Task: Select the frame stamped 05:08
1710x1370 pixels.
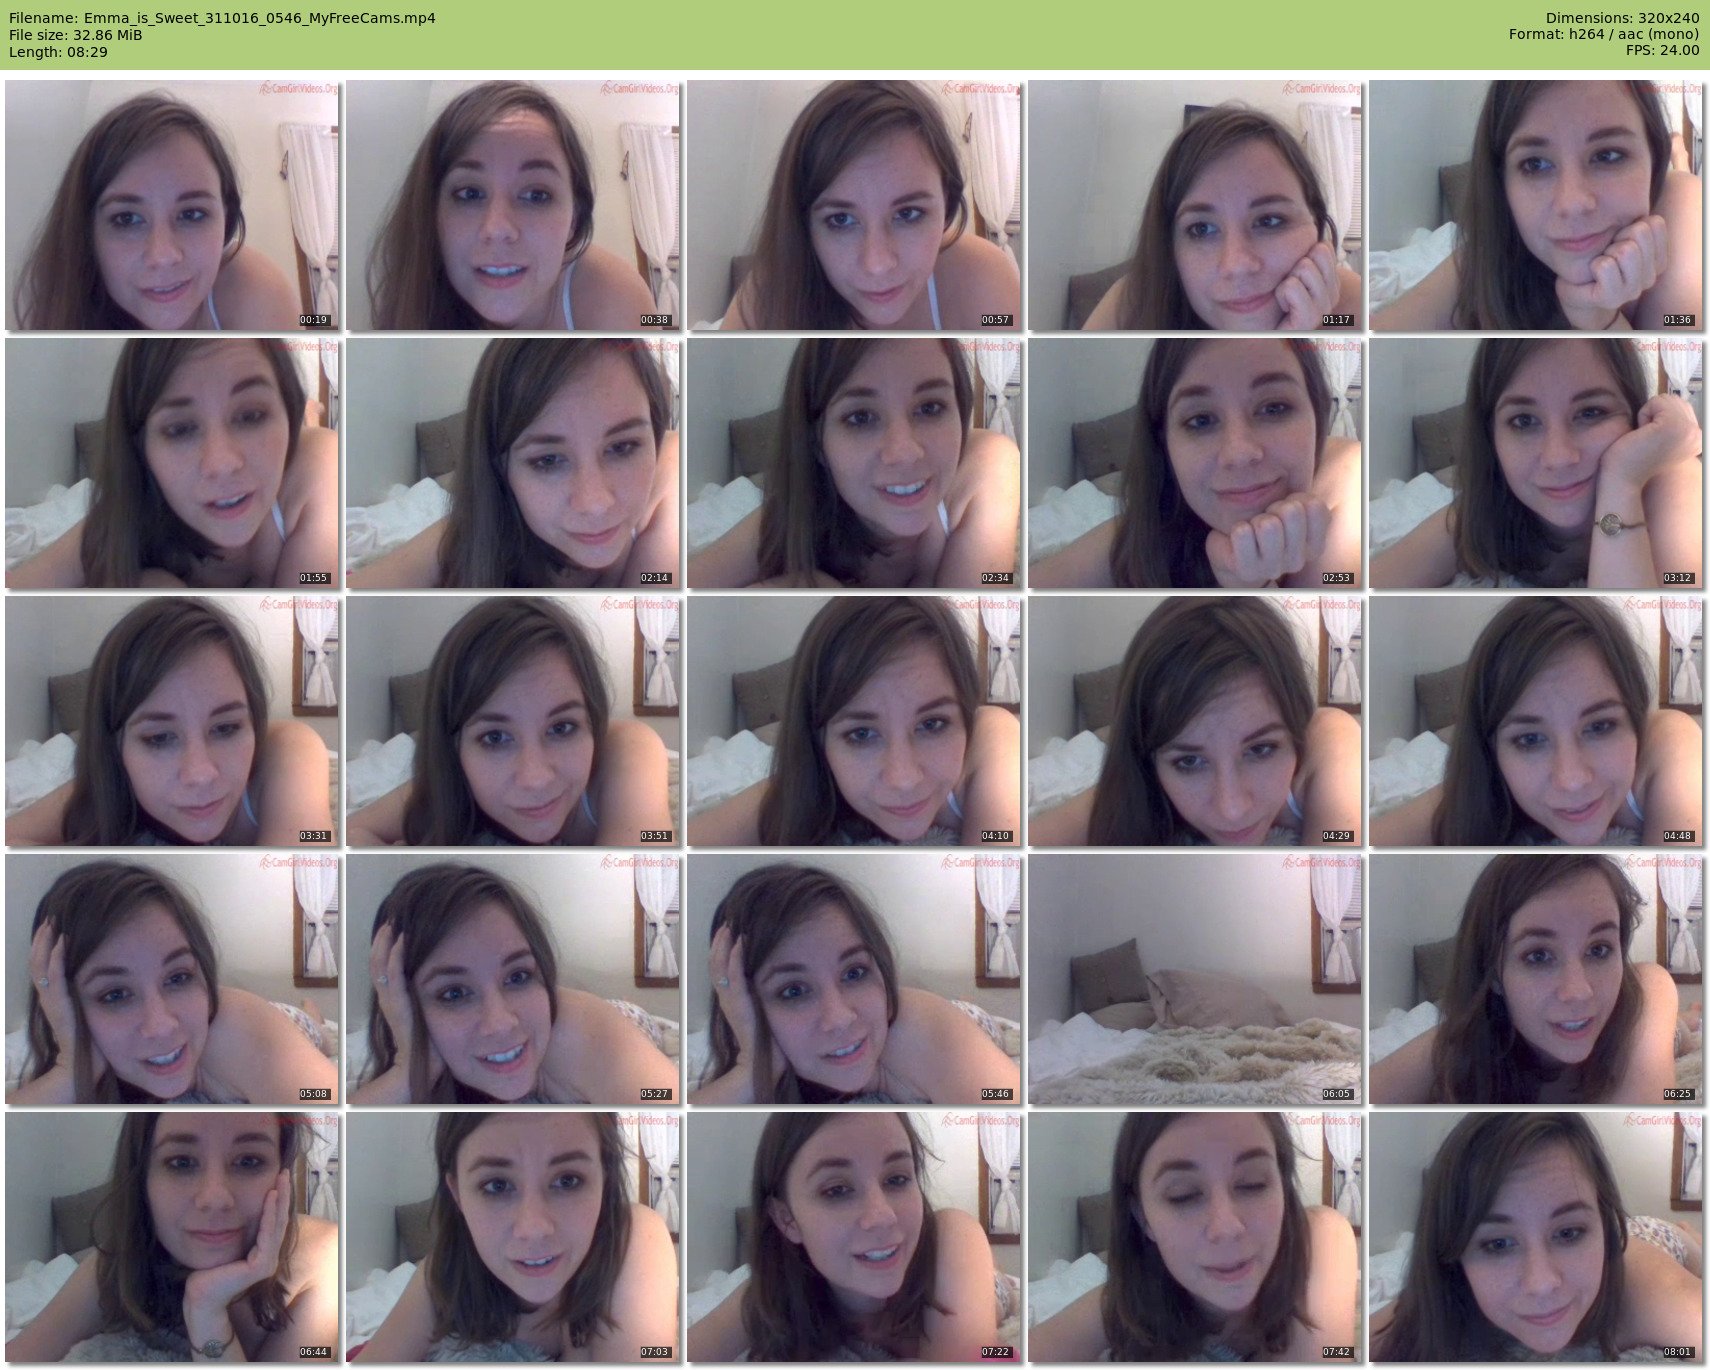Action: point(172,979)
